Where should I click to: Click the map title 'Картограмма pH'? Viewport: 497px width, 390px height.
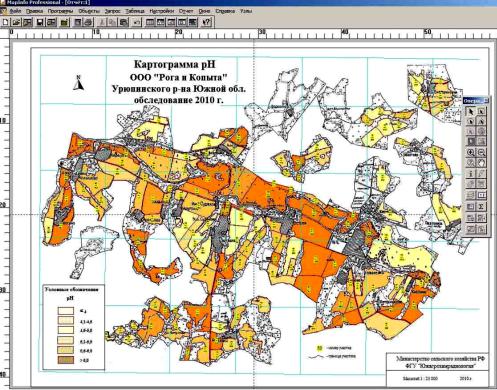(x=175, y=63)
